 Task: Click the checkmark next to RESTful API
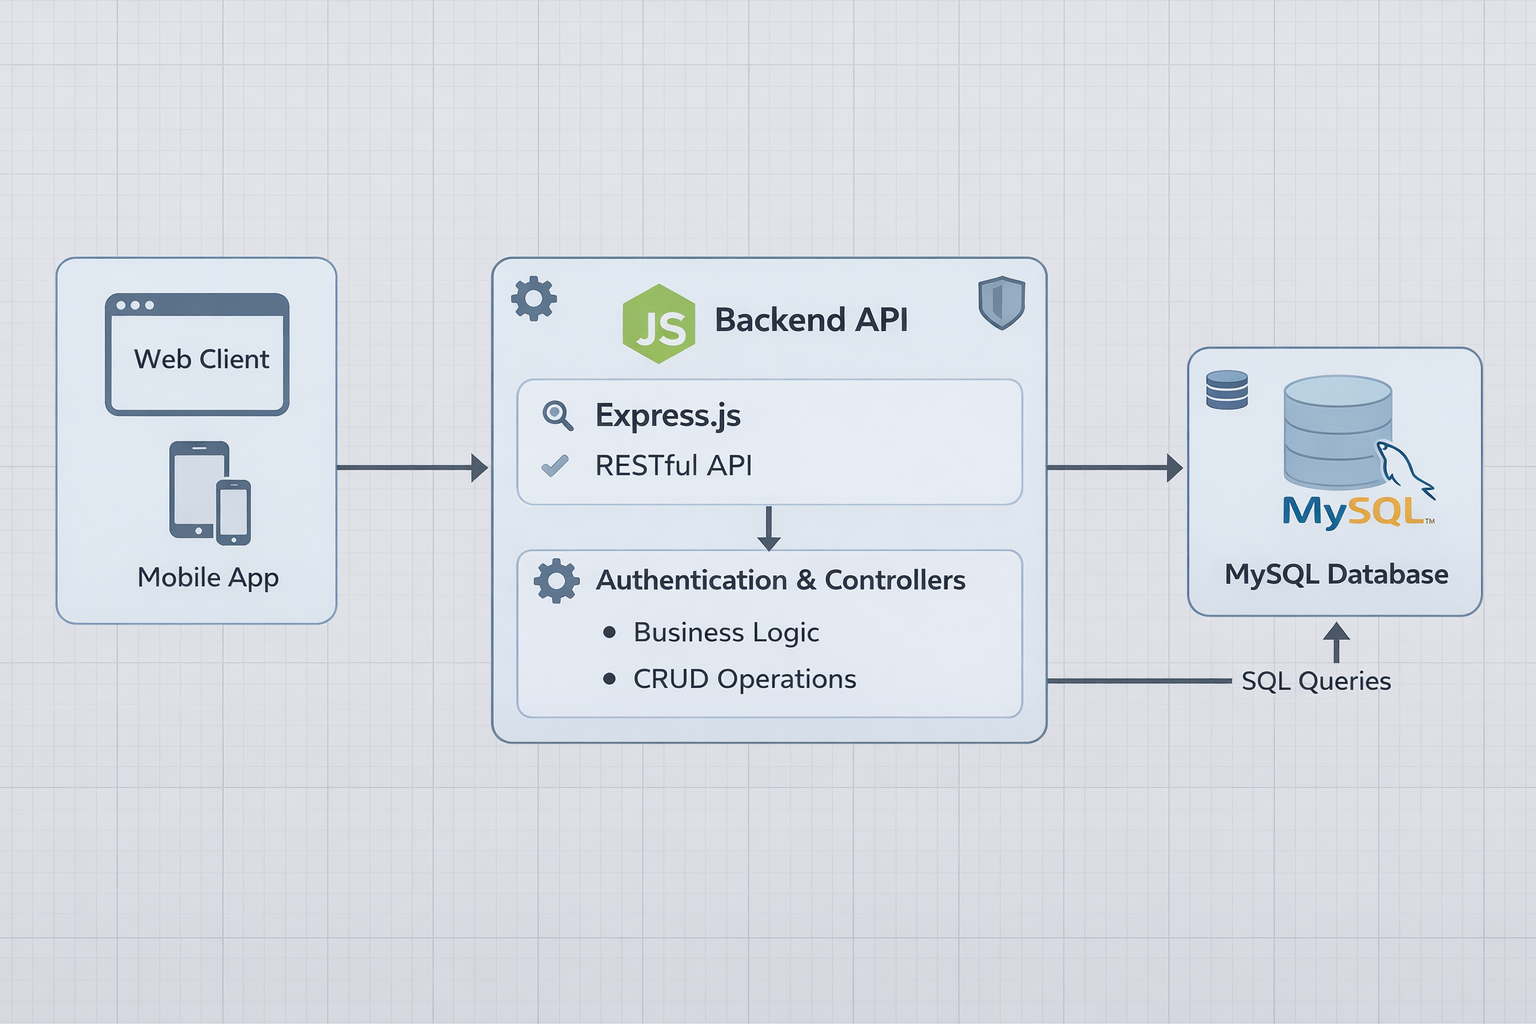click(555, 466)
